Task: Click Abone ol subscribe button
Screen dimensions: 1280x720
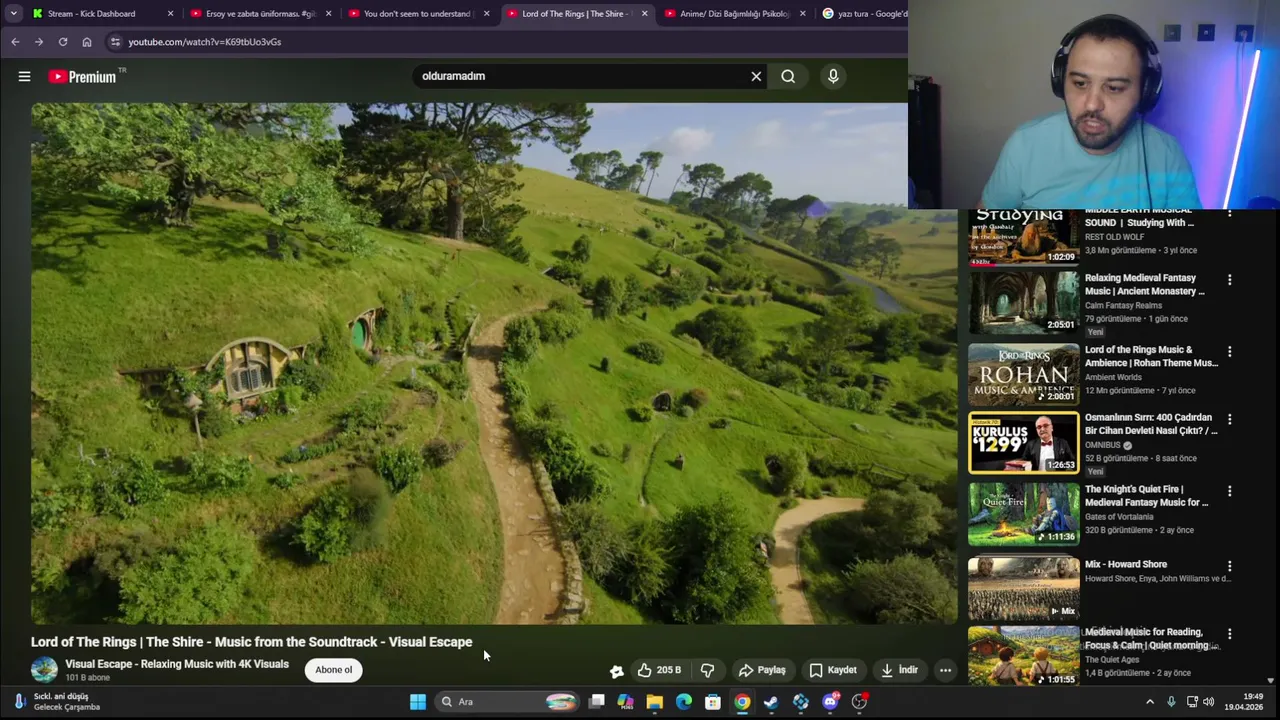Action: click(x=334, y=670)
